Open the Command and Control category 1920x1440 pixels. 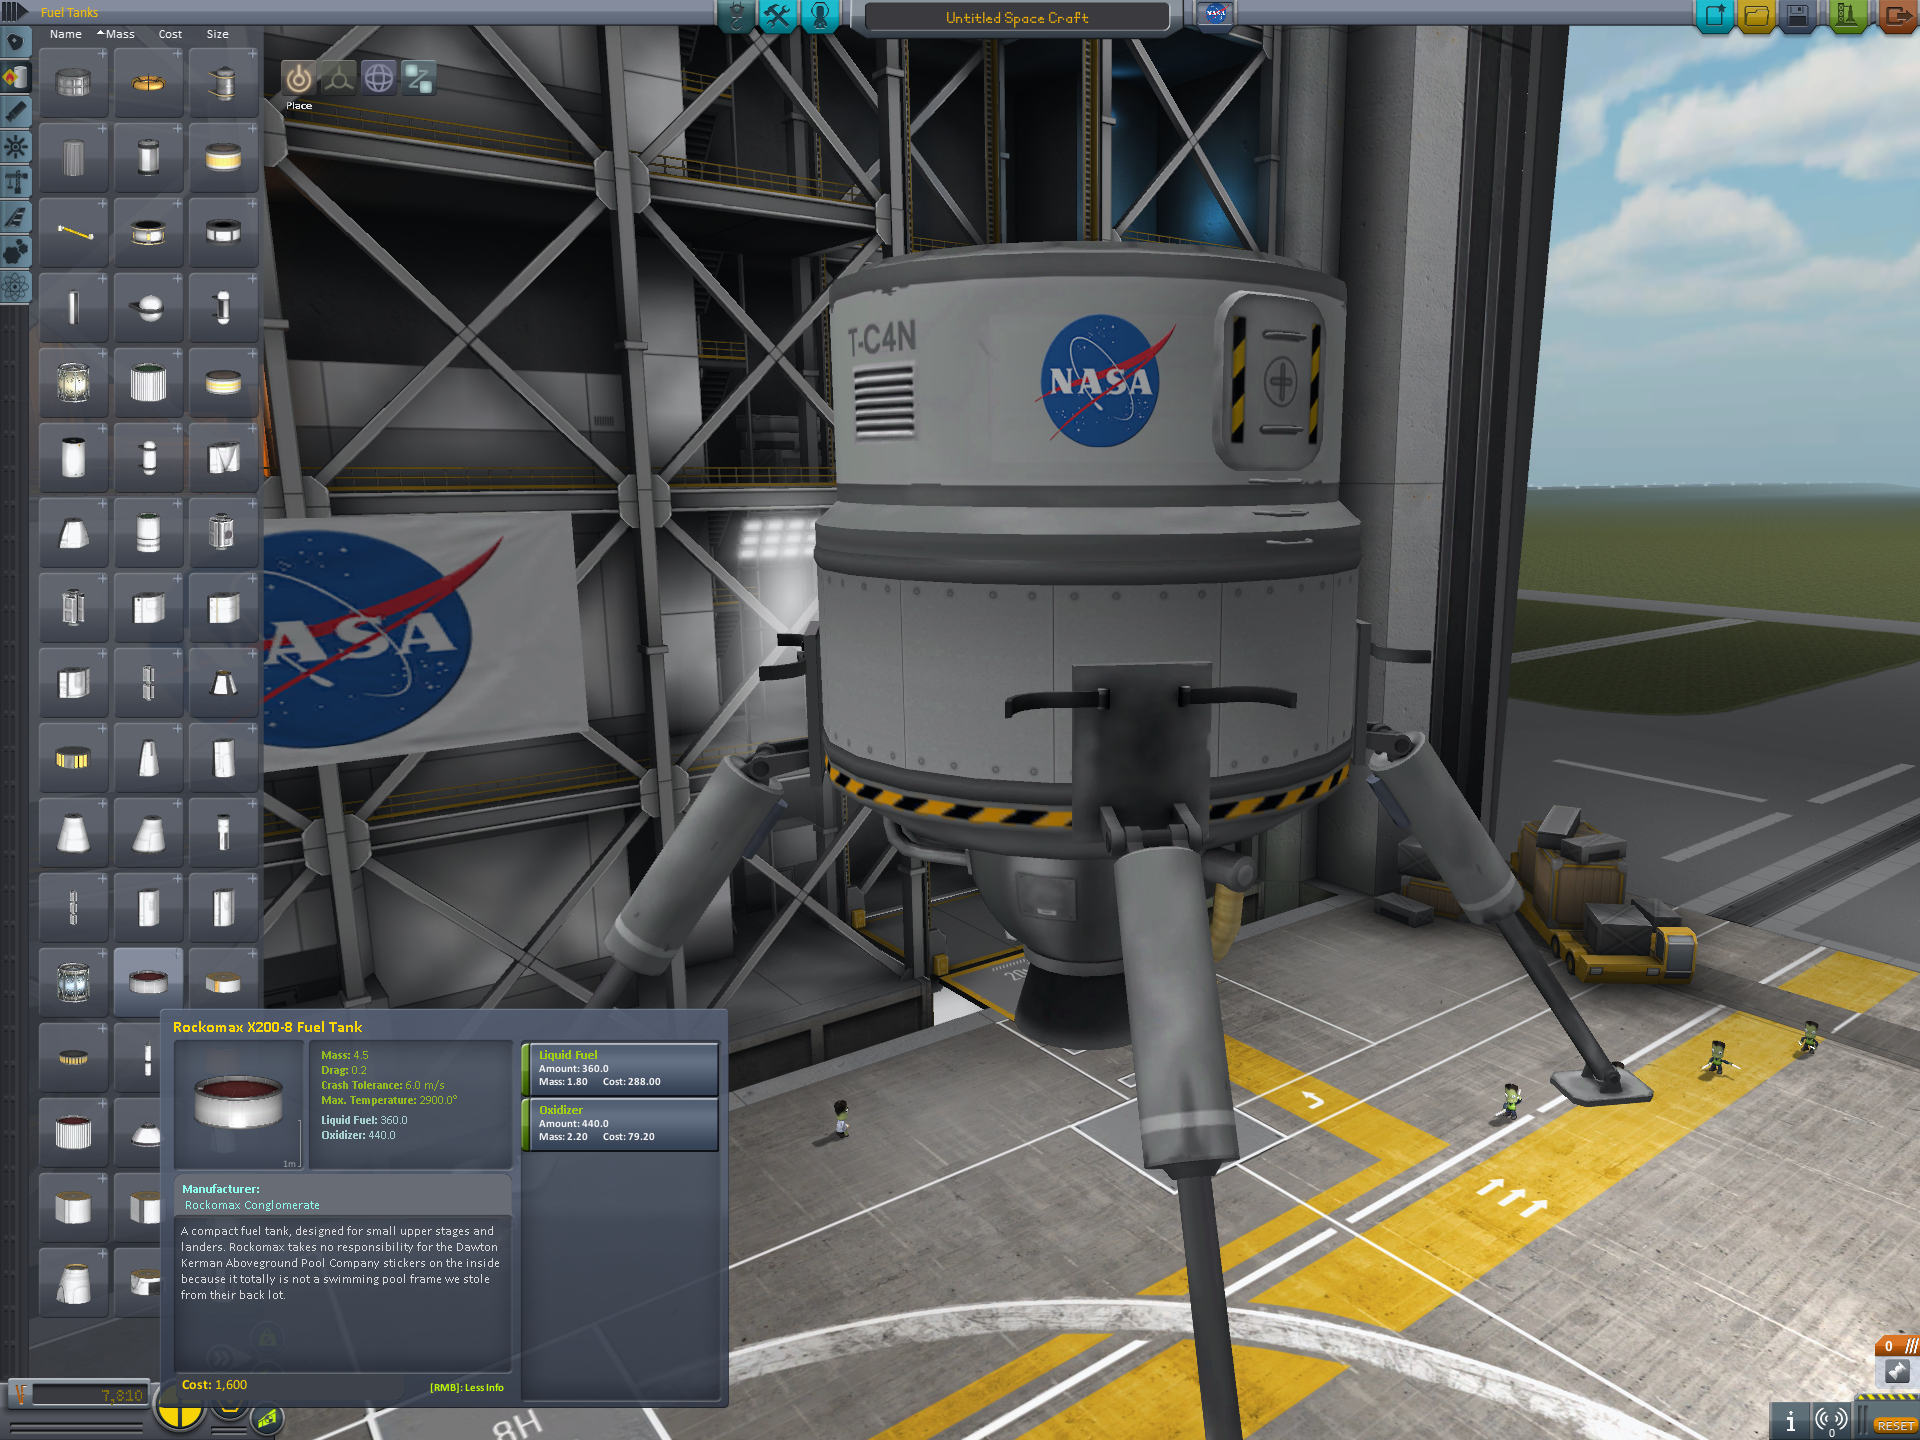(15, 147)
